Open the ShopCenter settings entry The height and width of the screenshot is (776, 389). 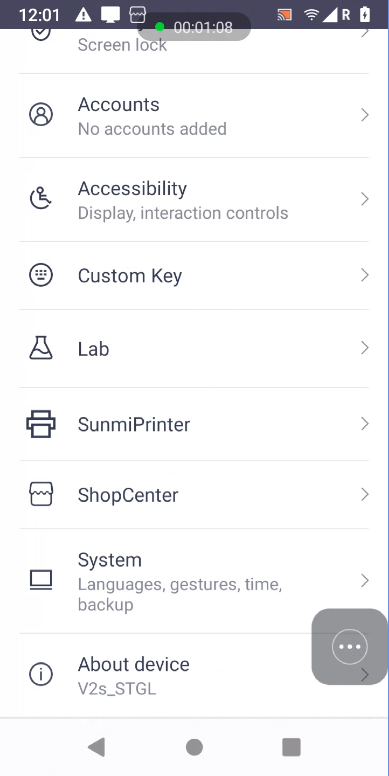[x=194, y=494]
